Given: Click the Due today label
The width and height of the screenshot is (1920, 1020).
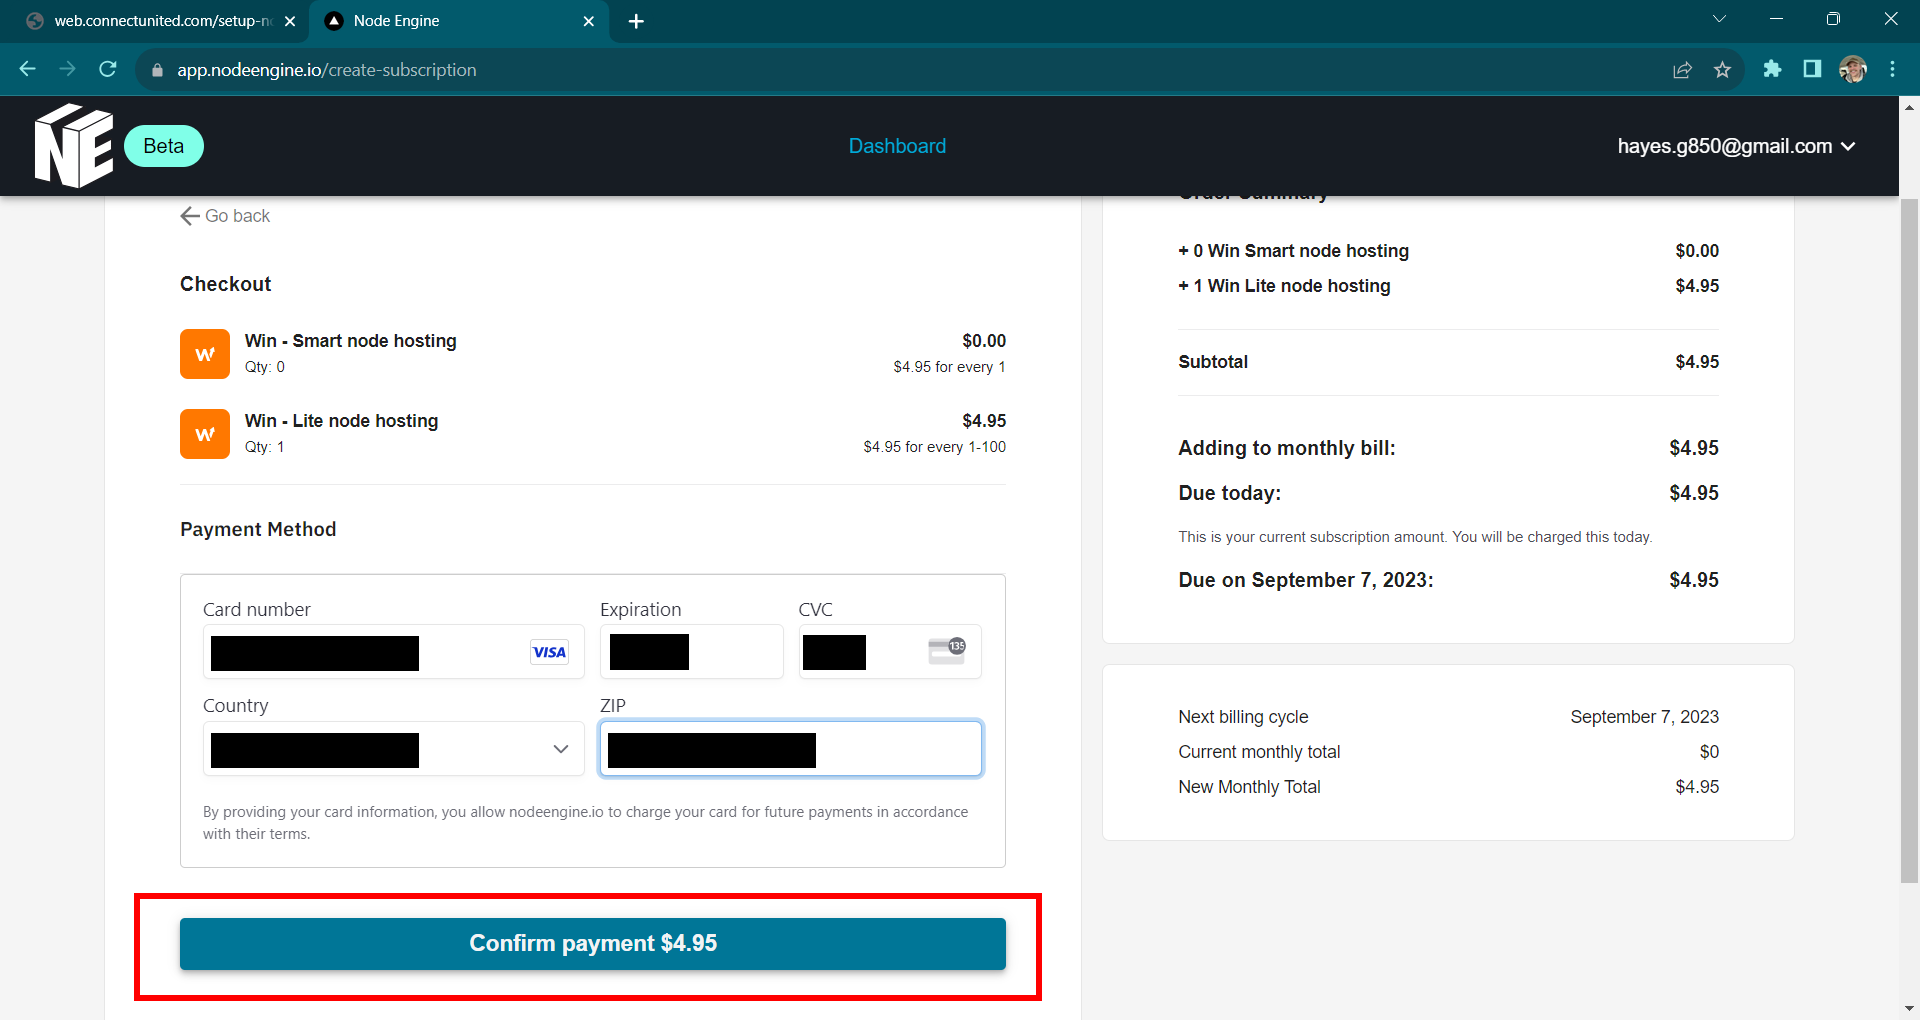Looking at the screenshot, I should tap(1229, 493).
